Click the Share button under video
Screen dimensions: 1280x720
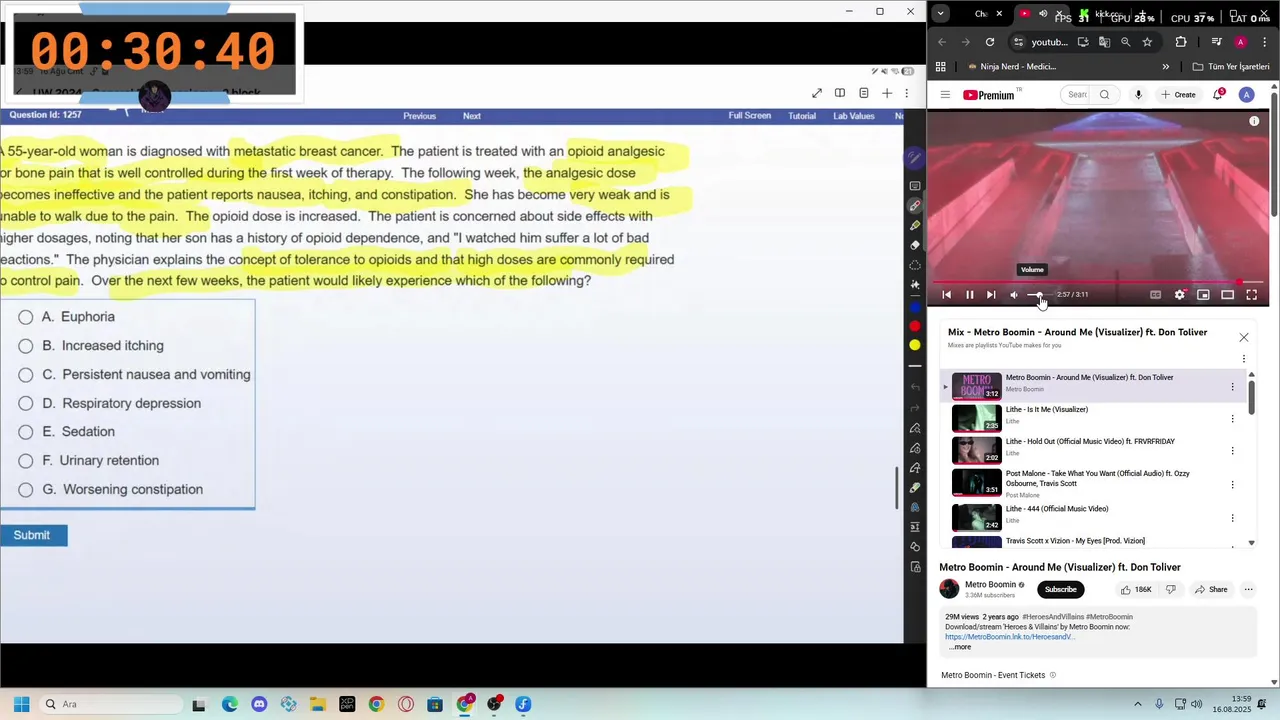1211,590
